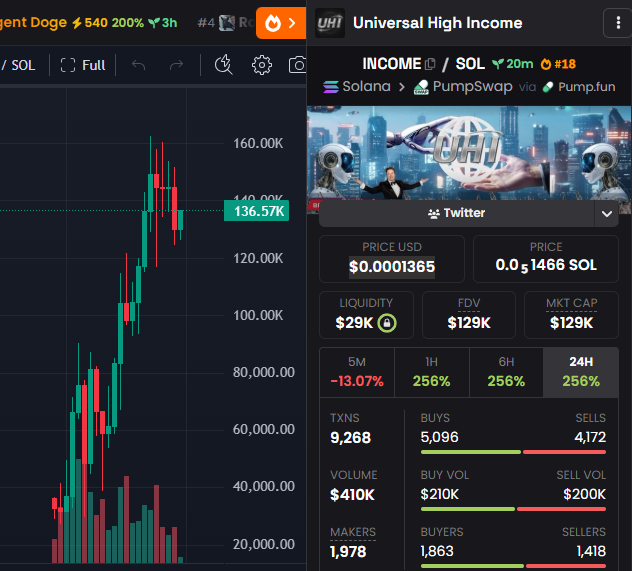Click the MKT CAP label
The height and width of the screenshot is (571, 632).
point(572,303)
